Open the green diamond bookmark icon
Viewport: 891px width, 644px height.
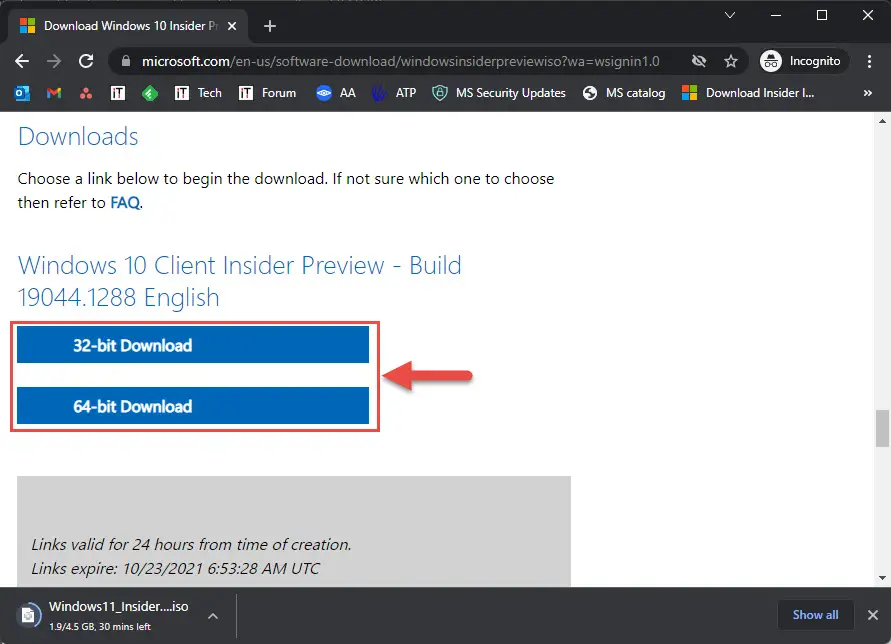click(x=149, y=93)
